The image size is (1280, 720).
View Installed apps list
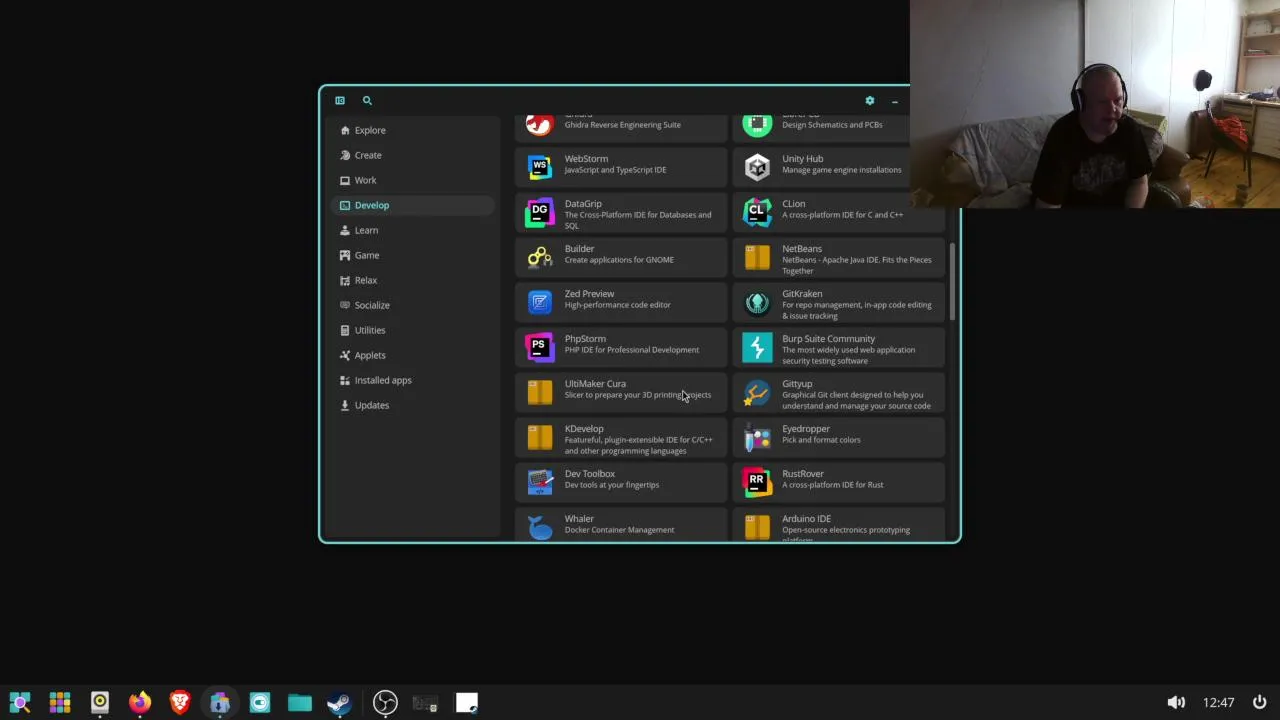(411, 380)
